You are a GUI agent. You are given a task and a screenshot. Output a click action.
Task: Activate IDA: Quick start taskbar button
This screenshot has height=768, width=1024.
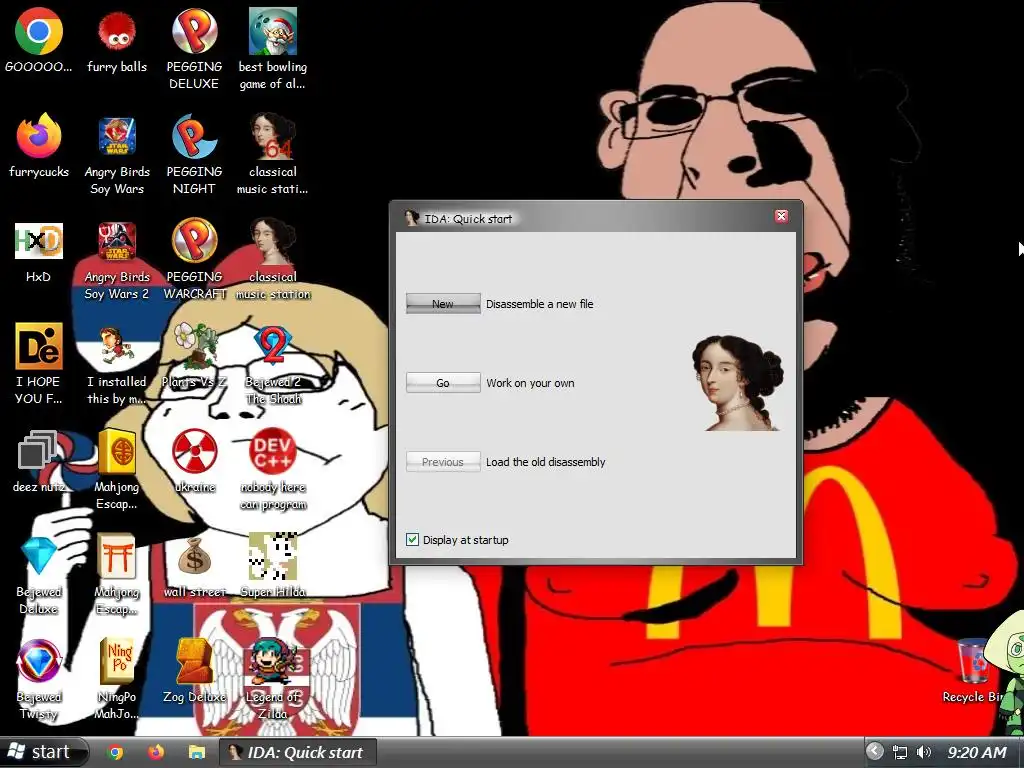click(x=297, y=752)
